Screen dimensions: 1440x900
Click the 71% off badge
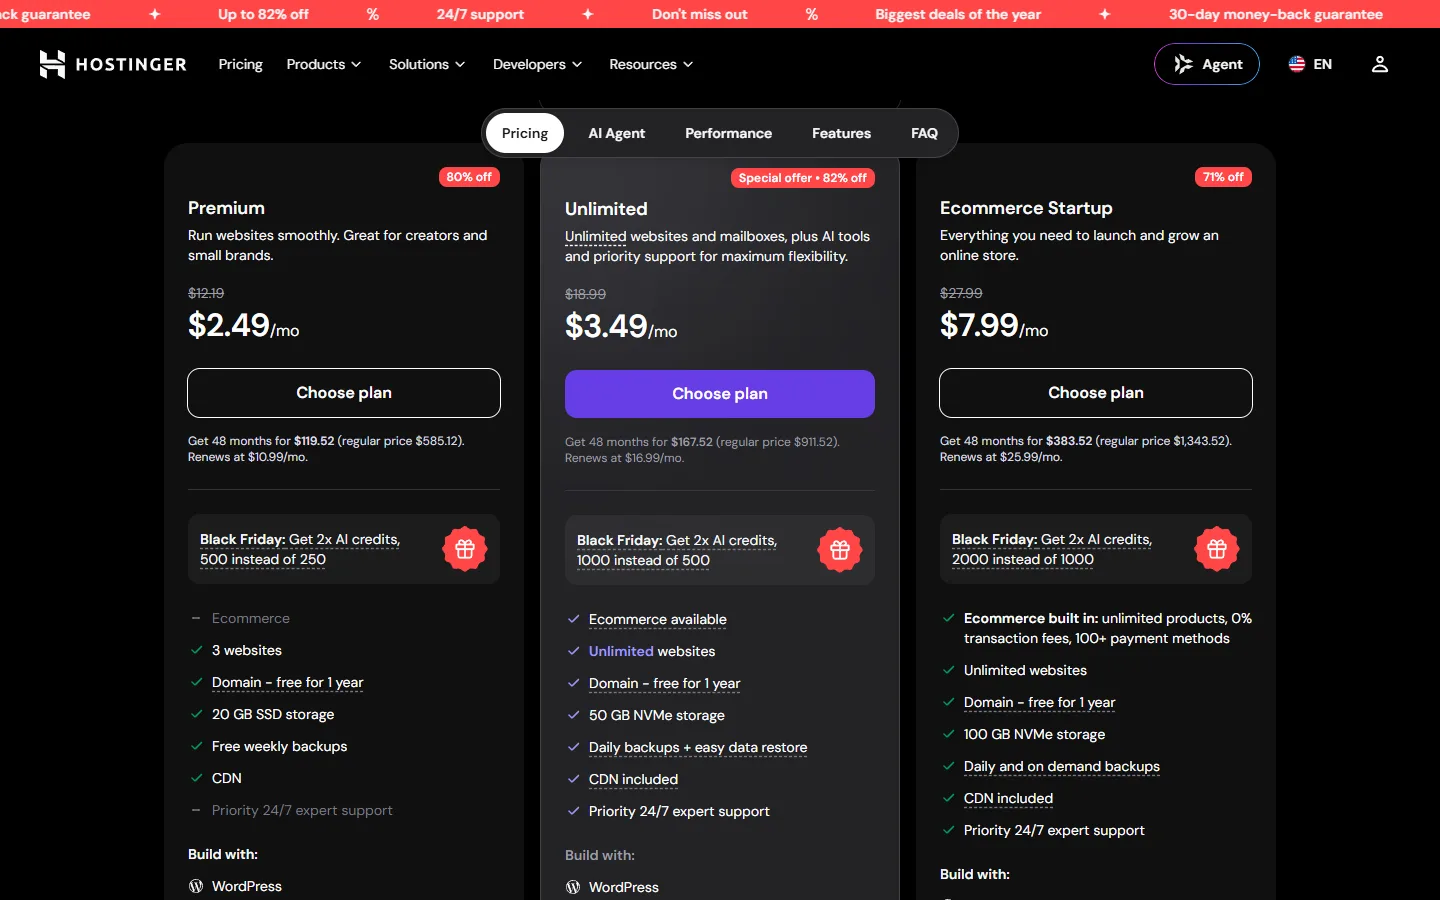[x=1223, y=177]
